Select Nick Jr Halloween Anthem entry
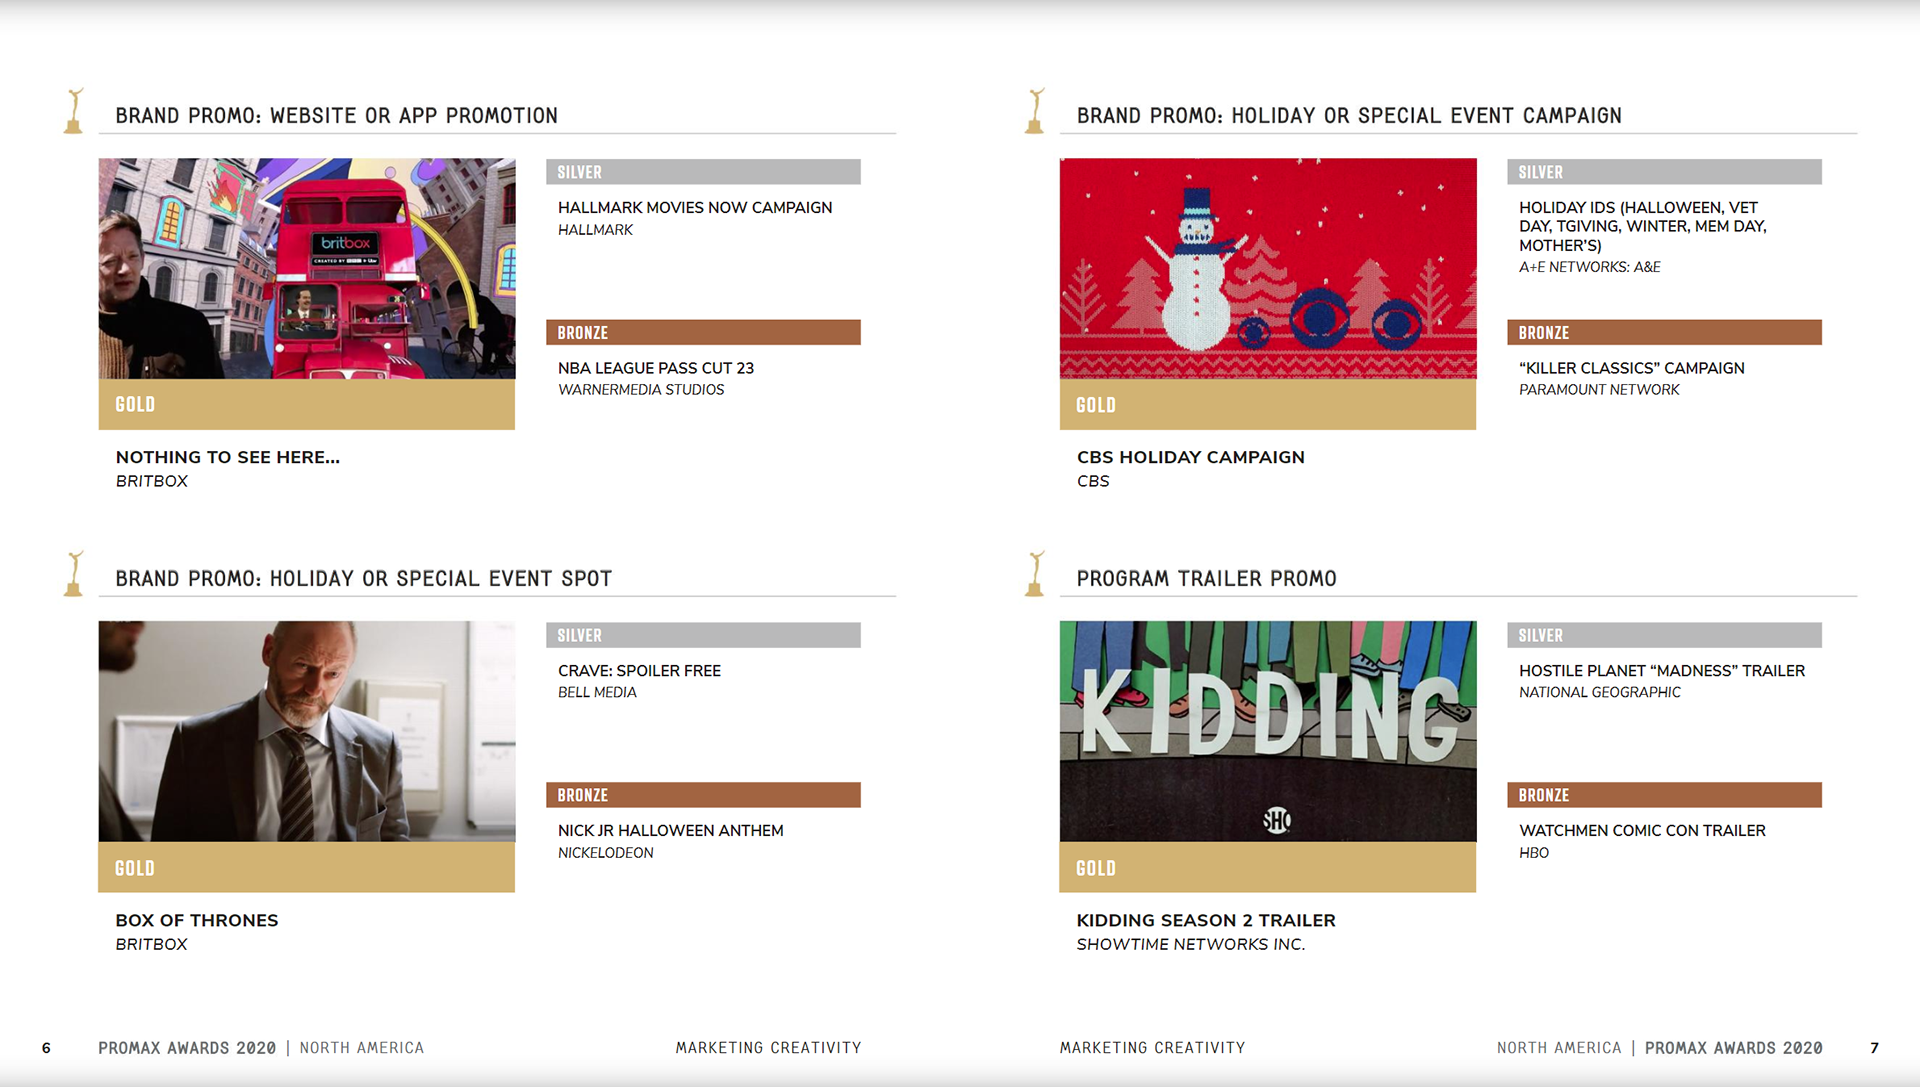This screenshot has height=1087, width=1920. 670,831
